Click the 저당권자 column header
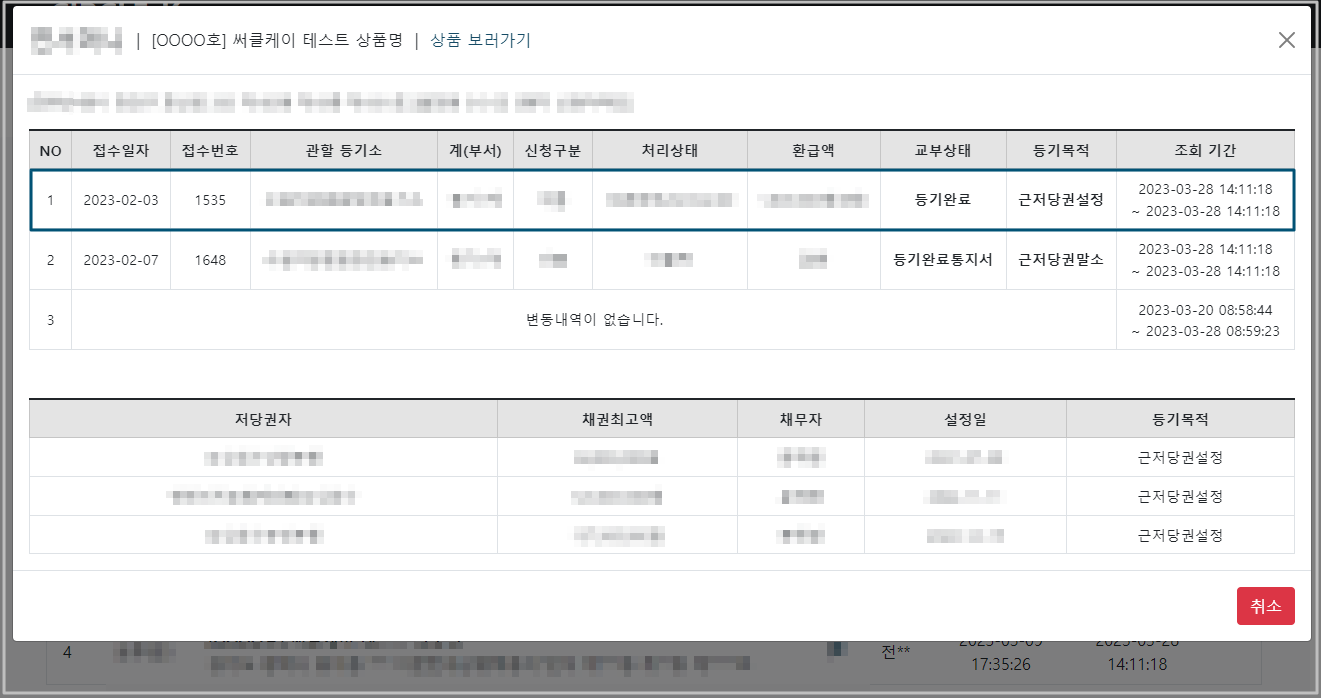 263,420
